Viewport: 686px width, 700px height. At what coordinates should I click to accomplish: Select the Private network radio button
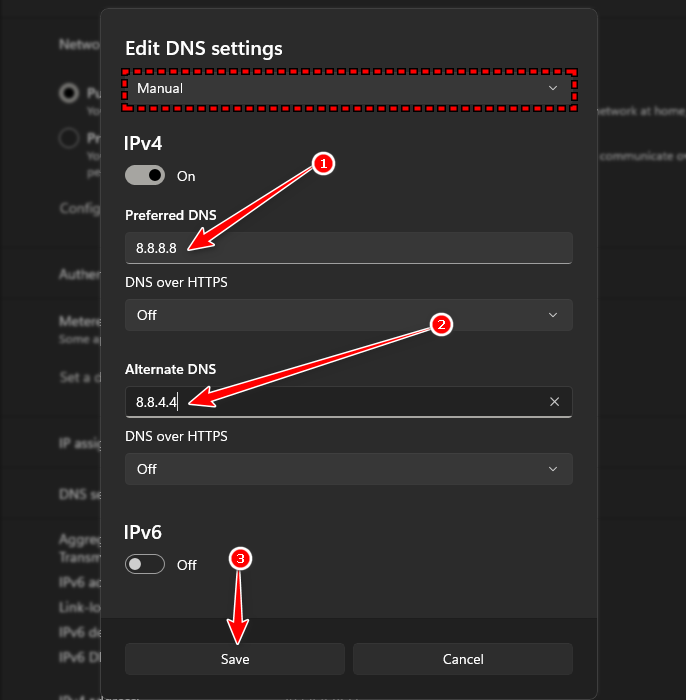[x=69, y=138]
